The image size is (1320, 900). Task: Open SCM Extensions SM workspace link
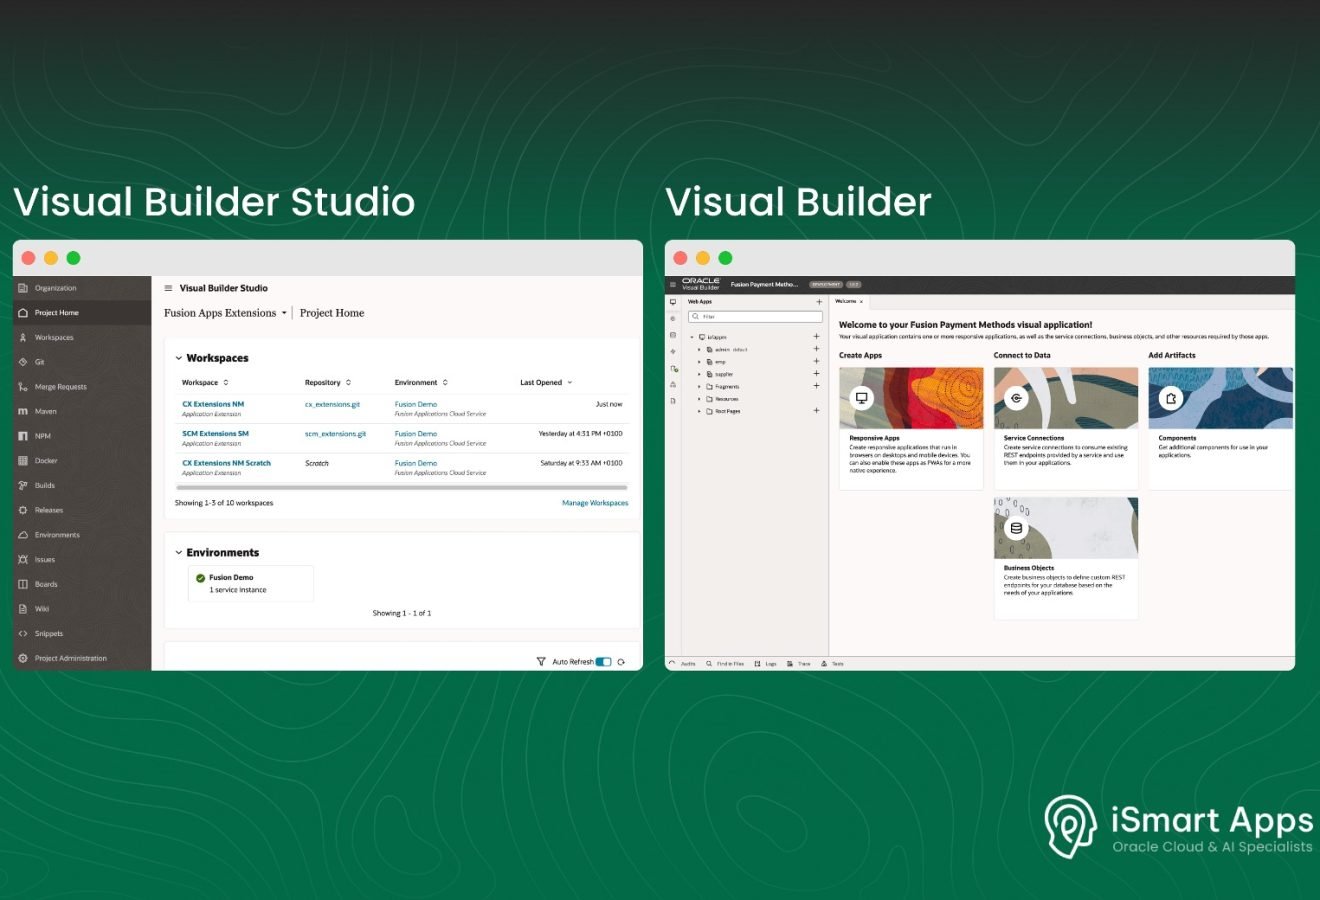[215, 434]
